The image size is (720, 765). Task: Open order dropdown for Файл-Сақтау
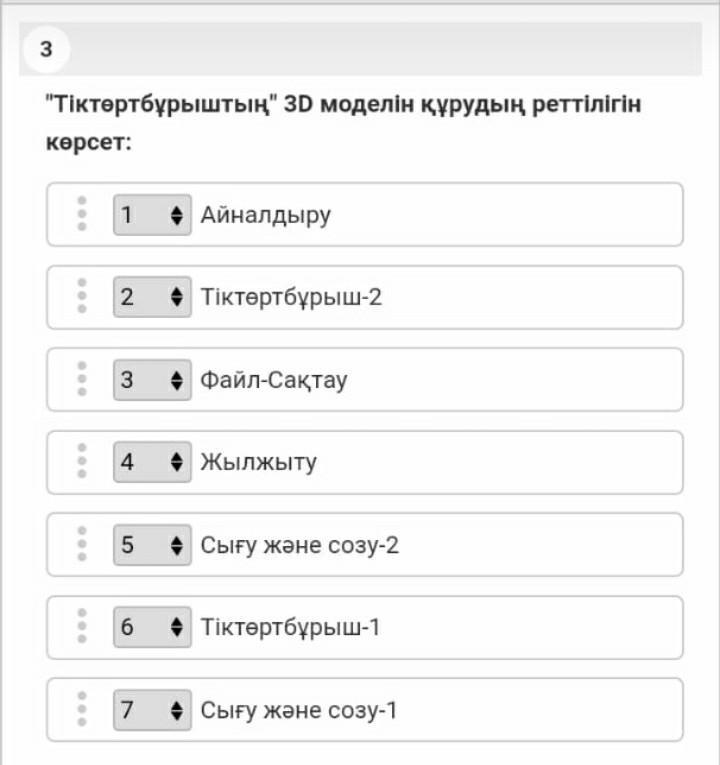coord(152,380)
